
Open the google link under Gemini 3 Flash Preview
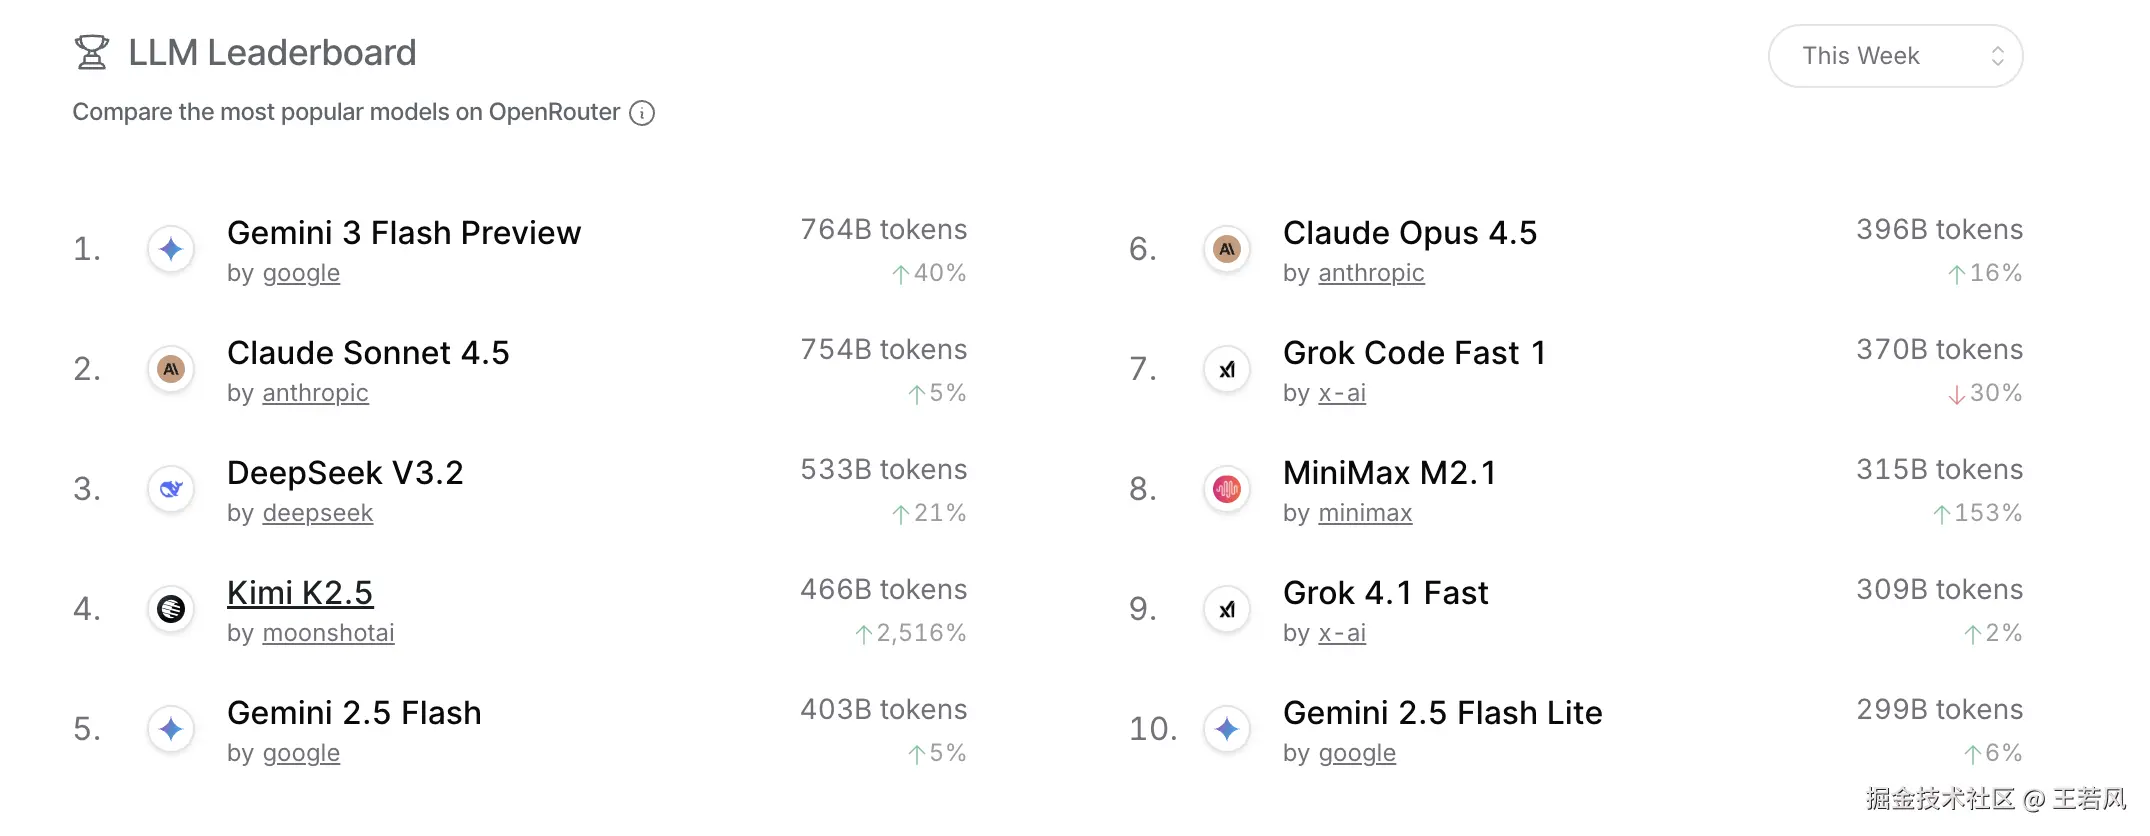coord(301,273)
